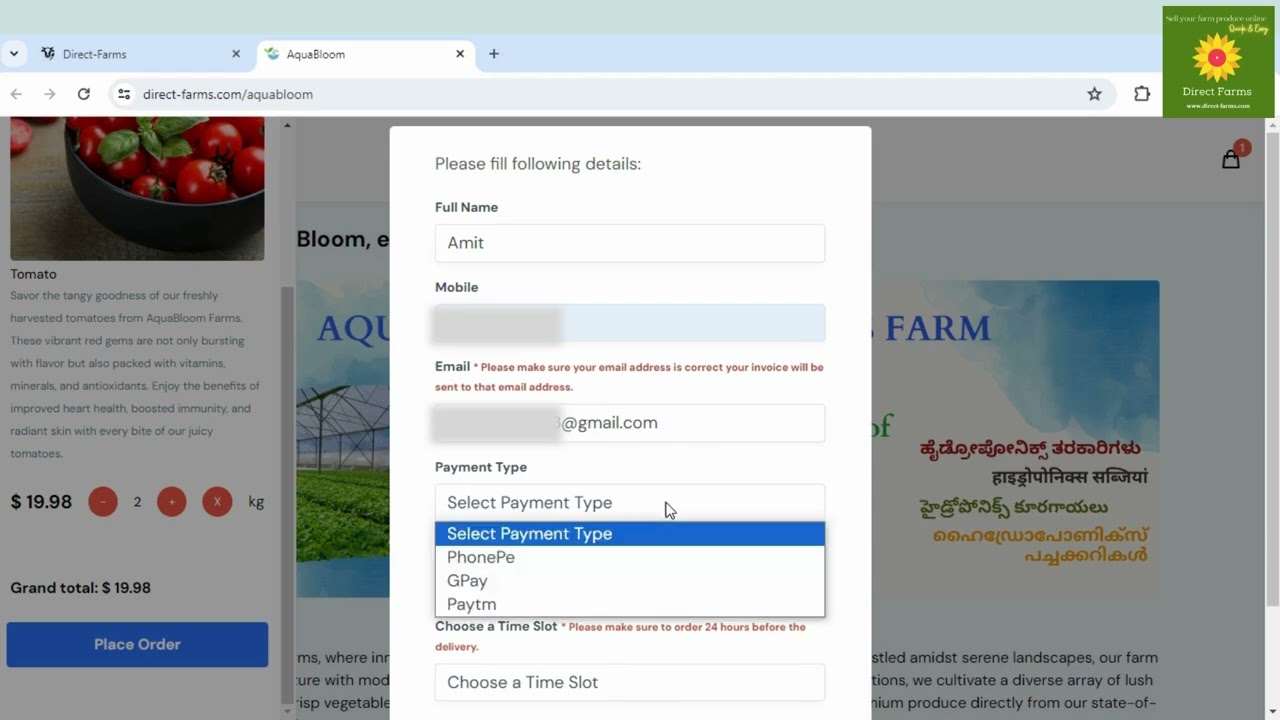Close the Direct-Farms tab

236,54
